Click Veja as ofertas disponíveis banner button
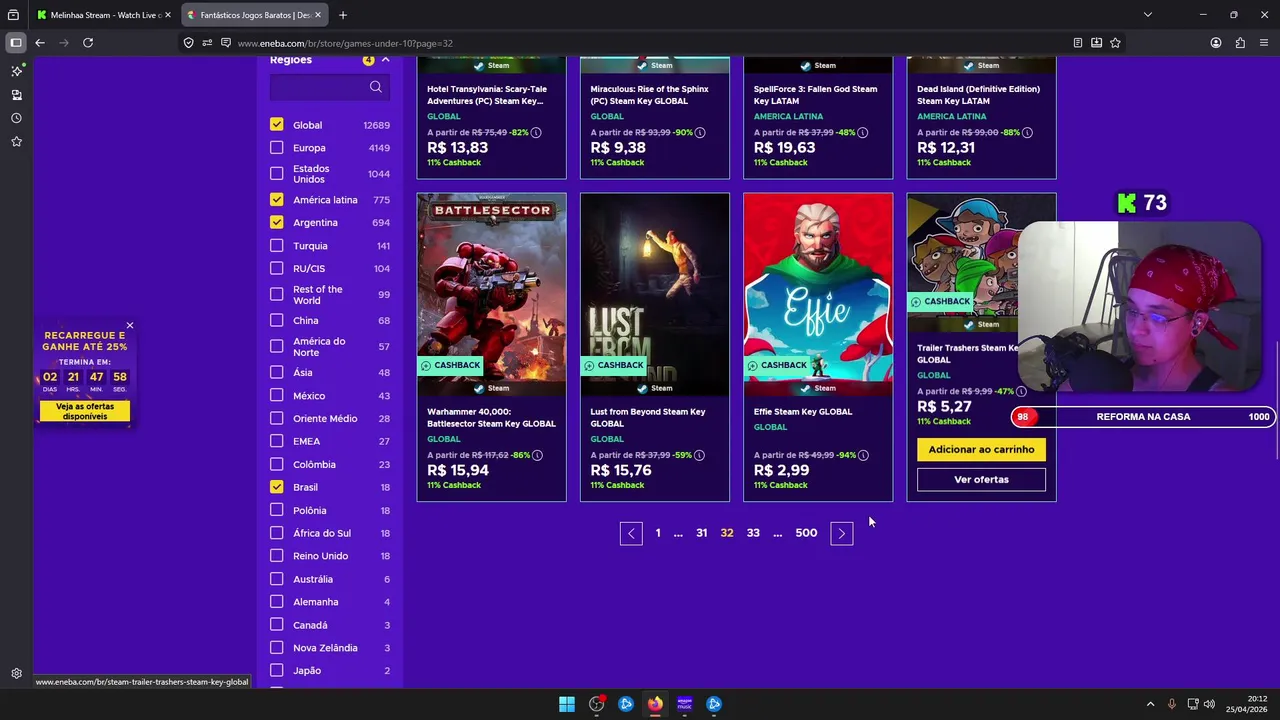The width and height of the screenshot is (1280, 720). (85, 411)
